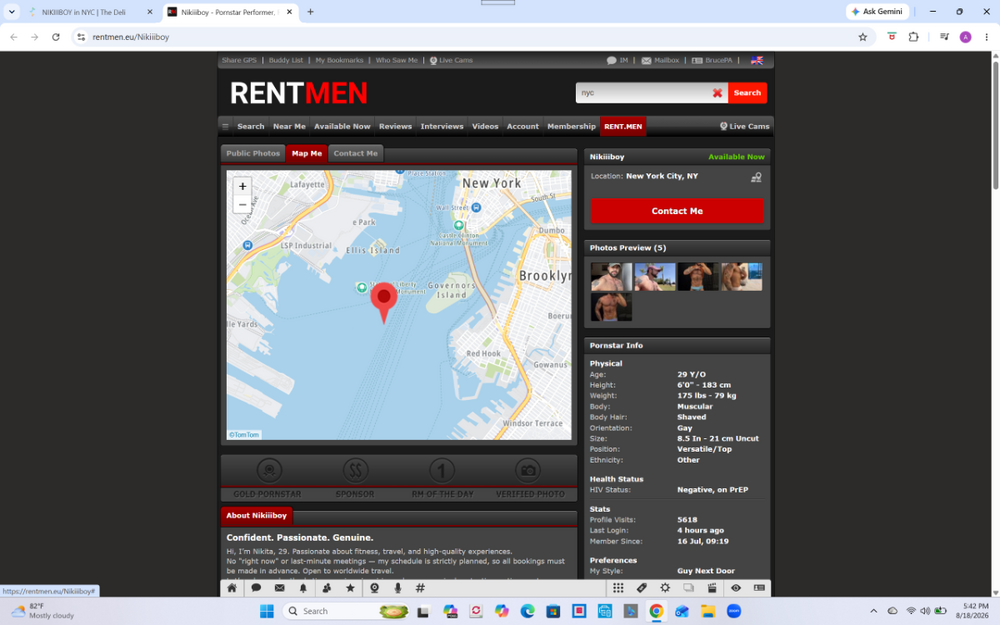Open the Membership nav menu item

571,126
